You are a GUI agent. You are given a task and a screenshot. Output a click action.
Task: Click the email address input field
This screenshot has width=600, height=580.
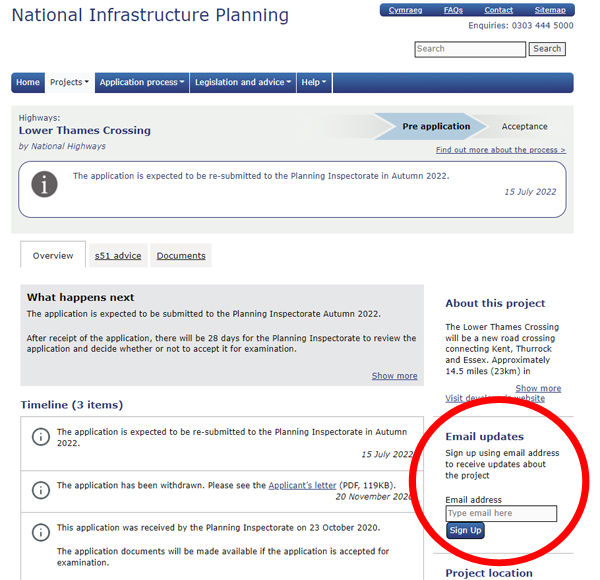[x=501, y=513]
